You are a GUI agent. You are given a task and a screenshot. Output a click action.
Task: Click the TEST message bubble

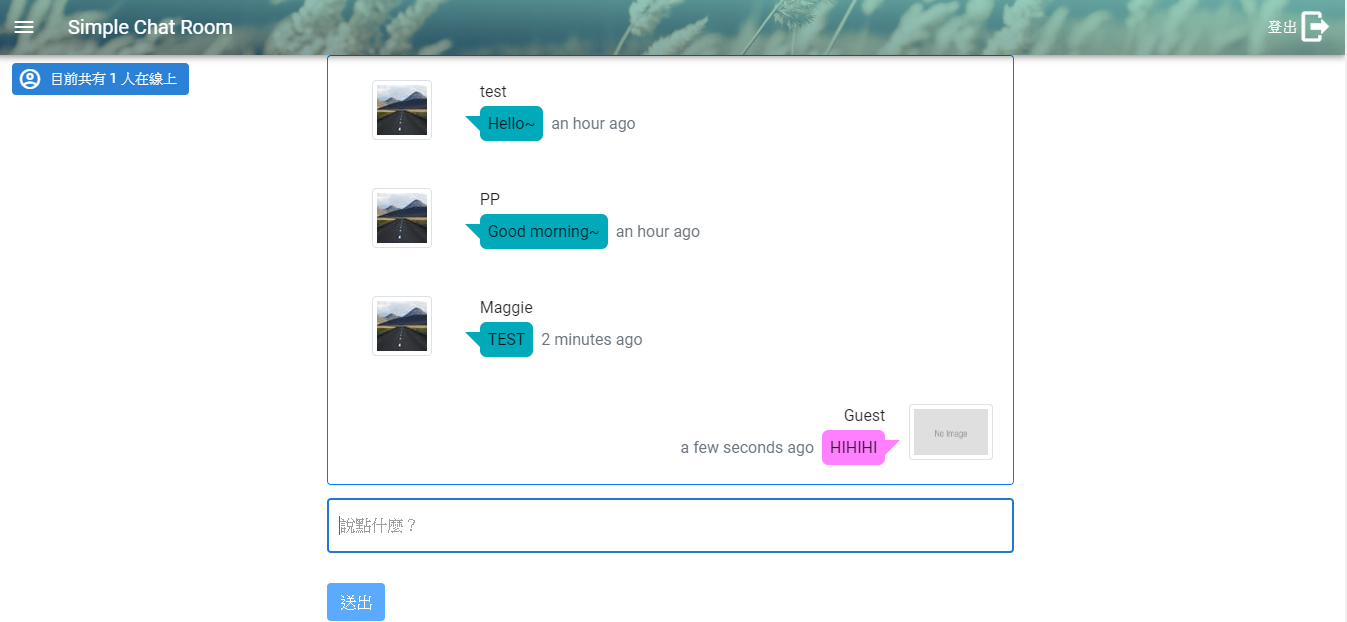(x=506, y=340)
